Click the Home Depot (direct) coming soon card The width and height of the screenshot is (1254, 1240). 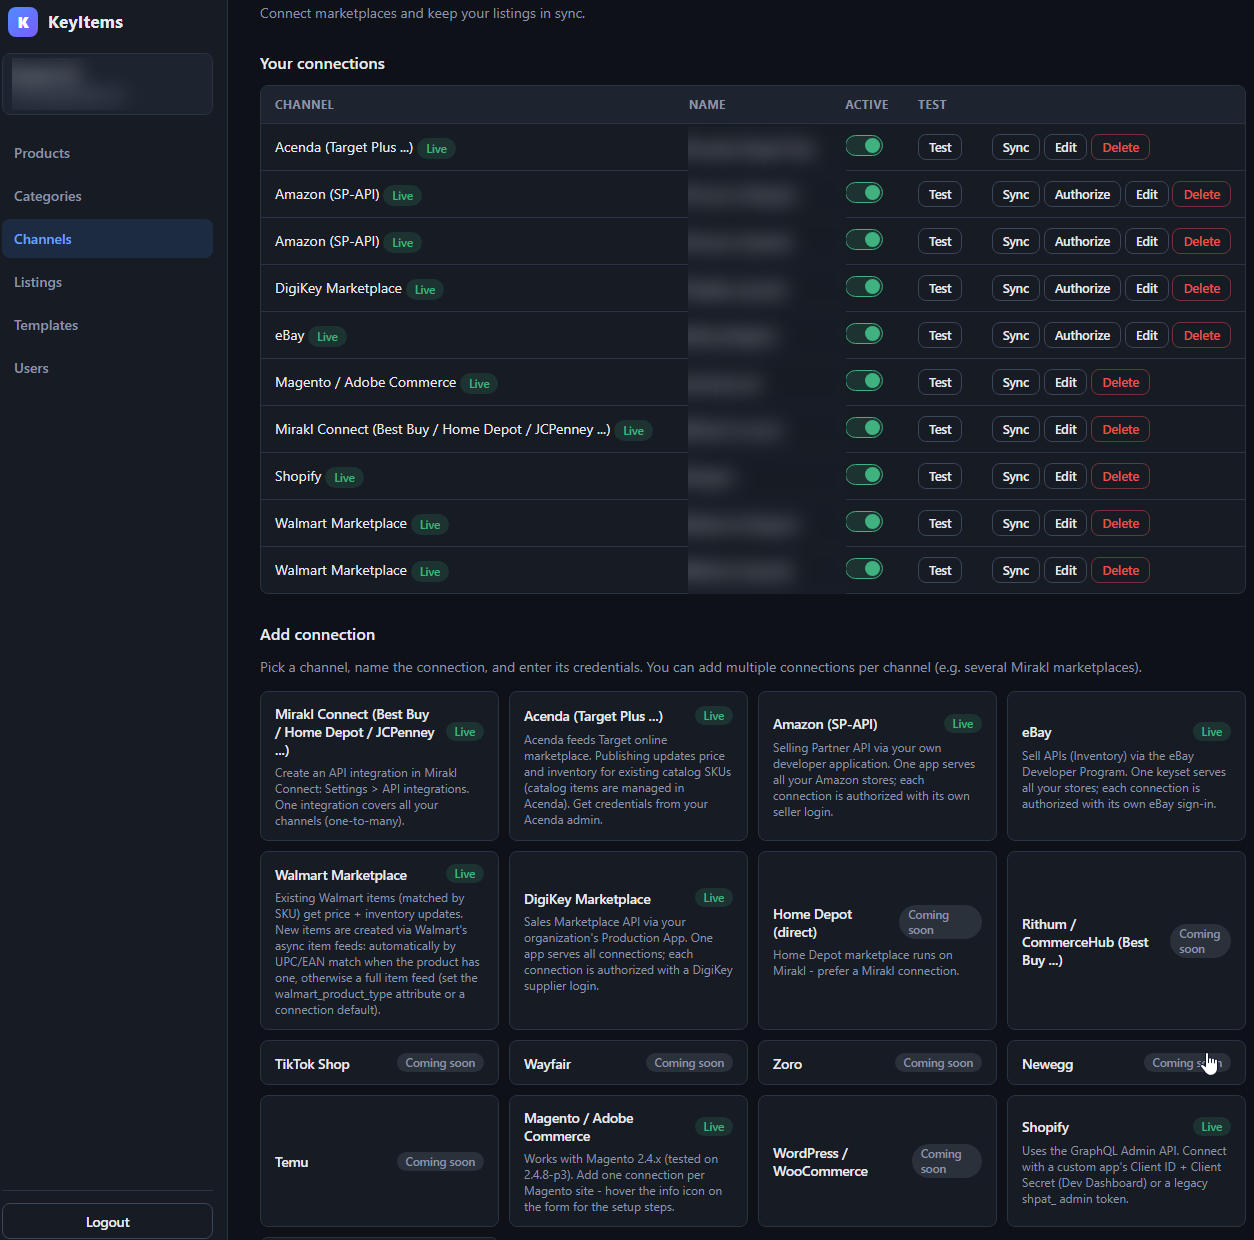tap(877, 940)
